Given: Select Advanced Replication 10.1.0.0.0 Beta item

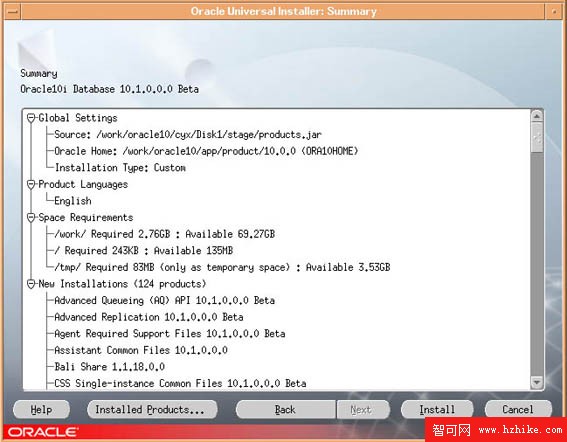Looking at the screenshot, I should coord(149,317).
